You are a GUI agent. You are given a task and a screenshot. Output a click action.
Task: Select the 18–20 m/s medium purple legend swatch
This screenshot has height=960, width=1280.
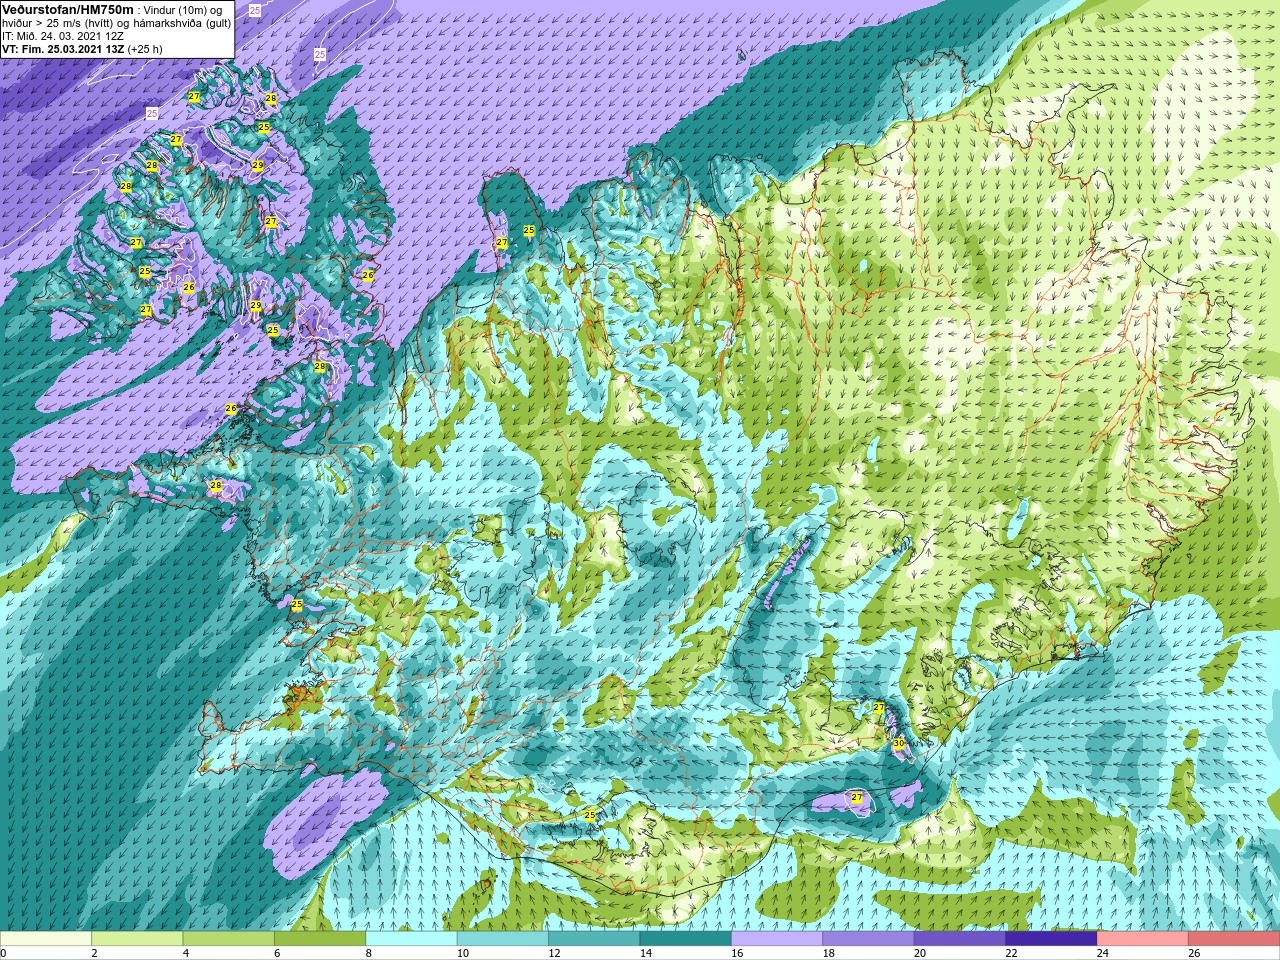coord(868,938)
